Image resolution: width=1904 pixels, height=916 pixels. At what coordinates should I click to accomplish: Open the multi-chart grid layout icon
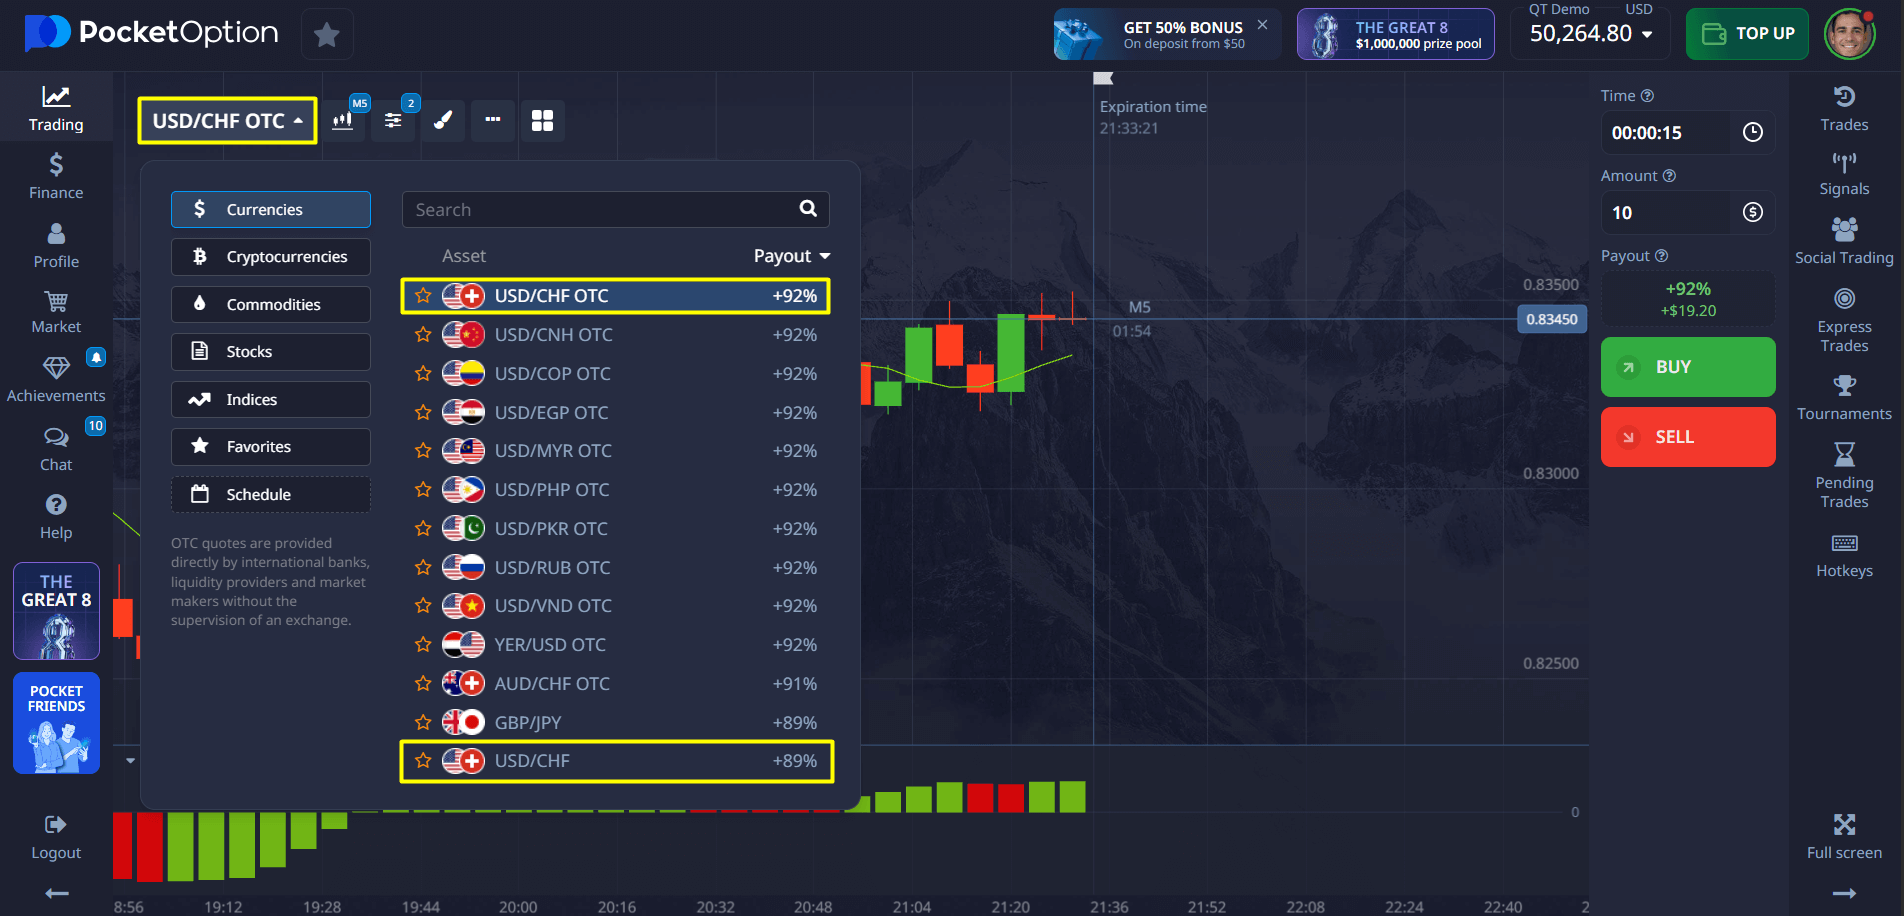click(x=542, y=121)
